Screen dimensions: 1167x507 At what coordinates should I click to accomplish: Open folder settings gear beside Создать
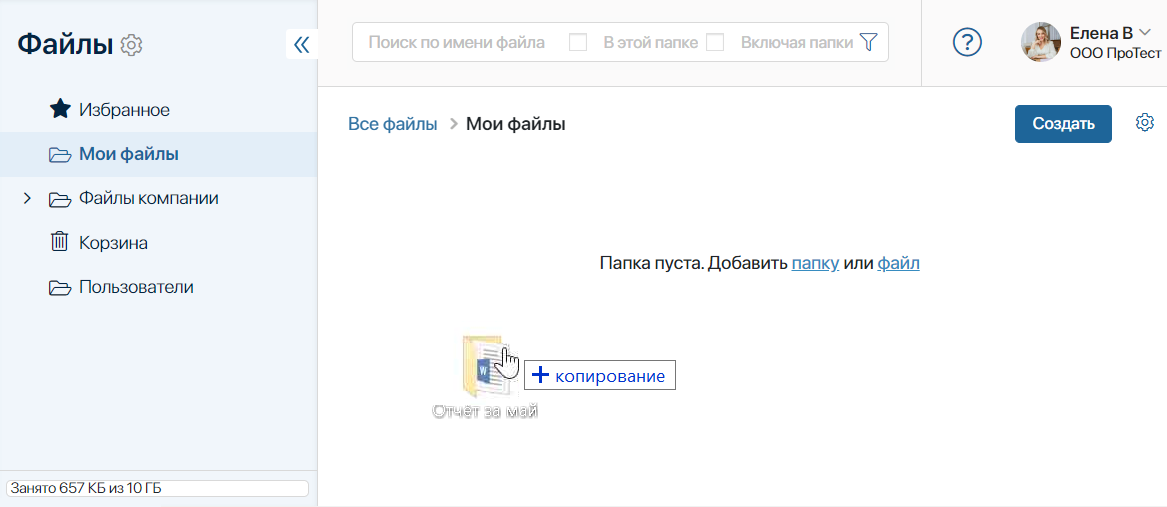tap(1145, 122)
